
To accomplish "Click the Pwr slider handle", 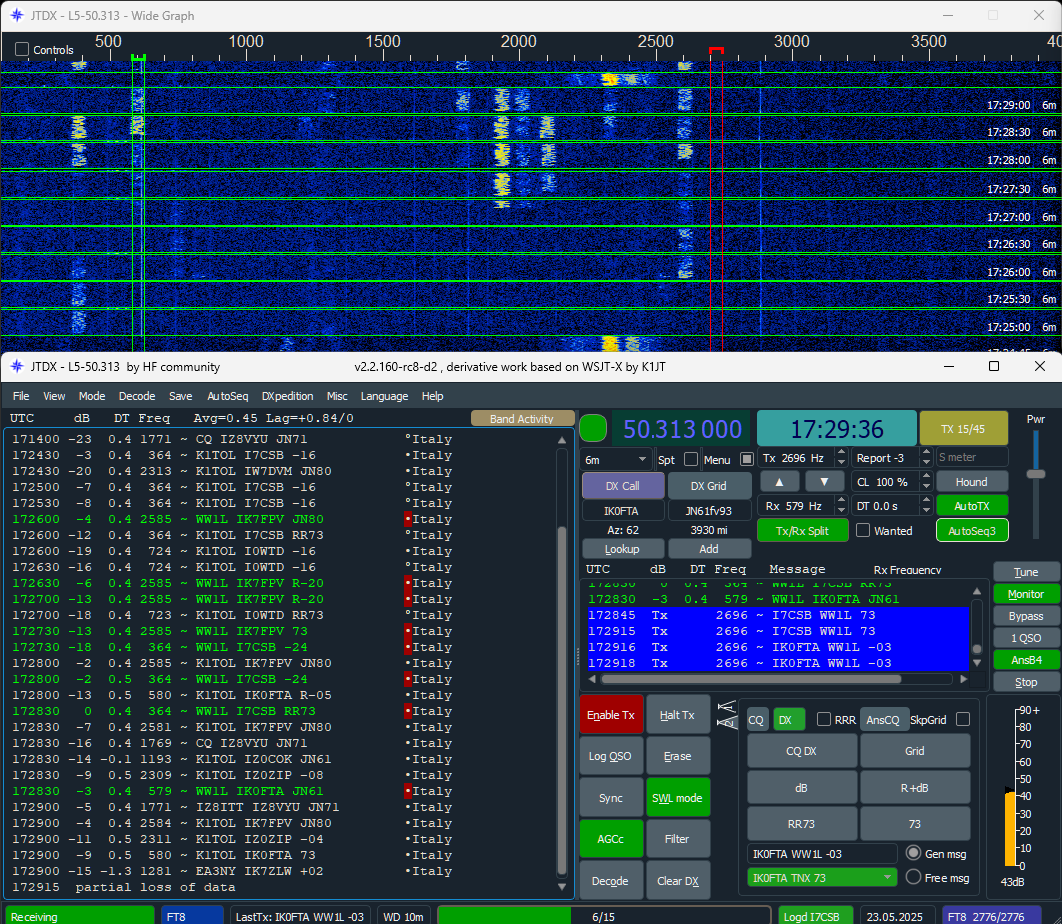I will coord(1036,474).
